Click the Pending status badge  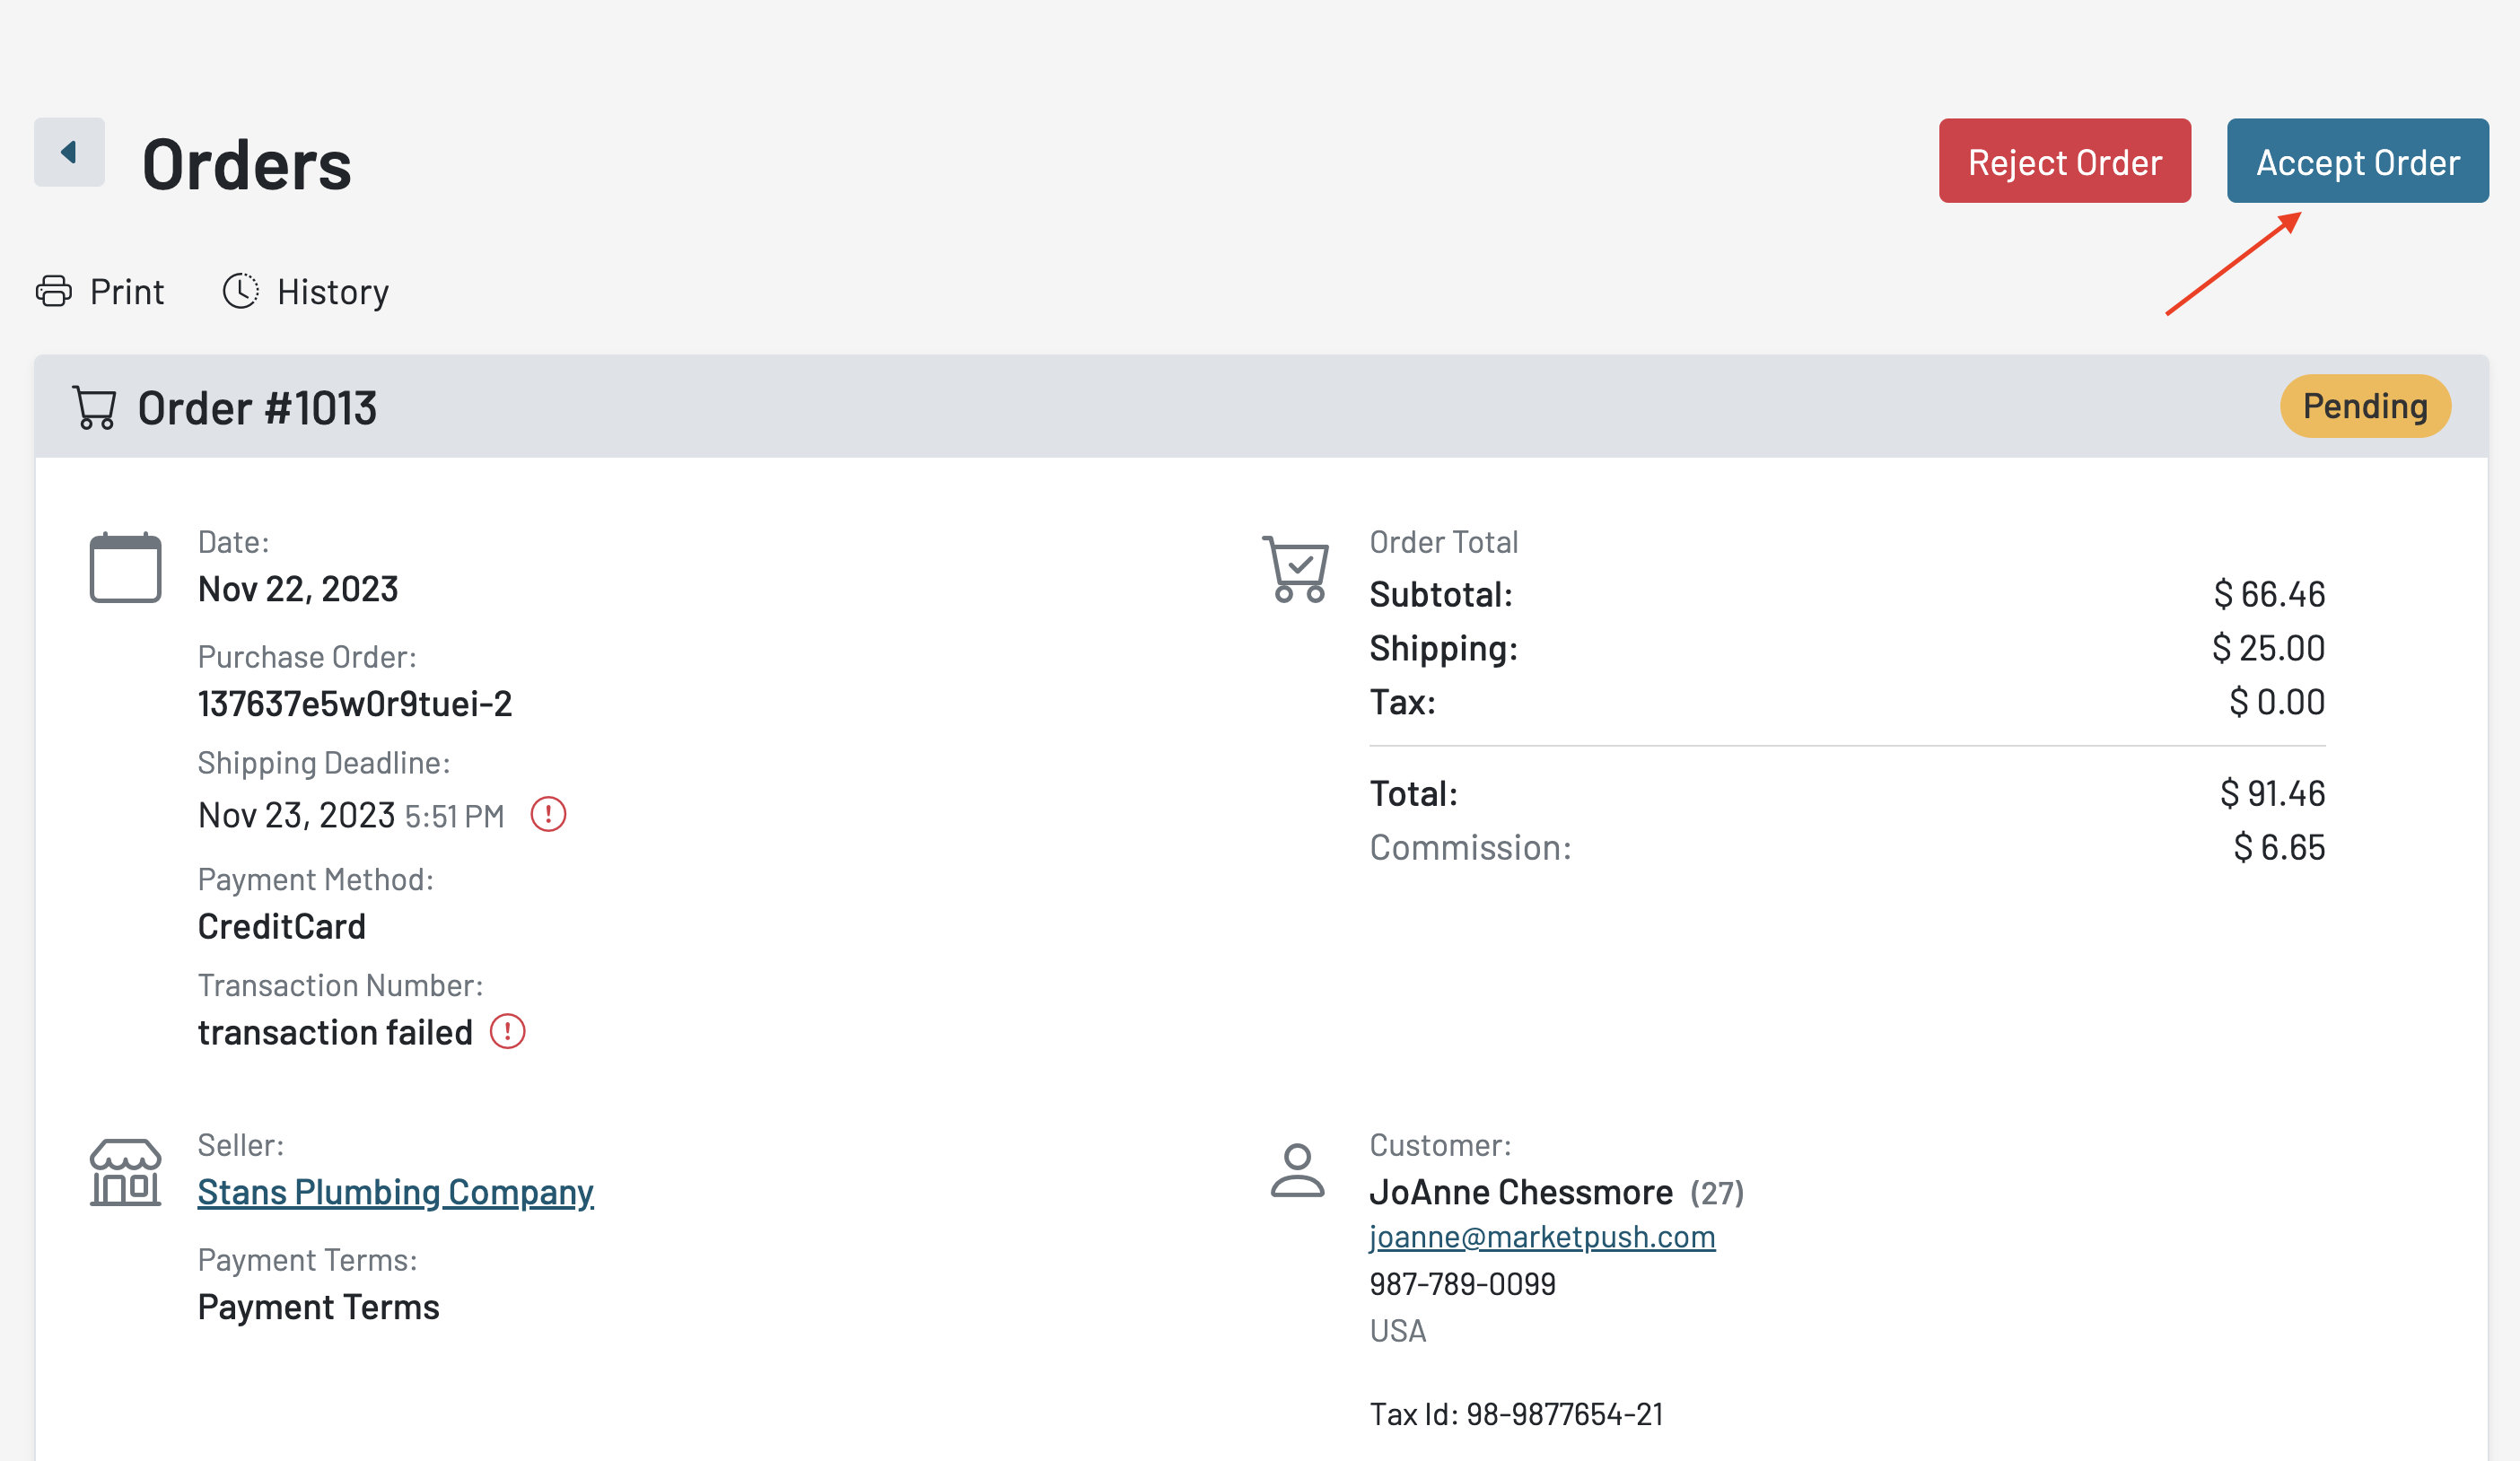point(2364,406)
